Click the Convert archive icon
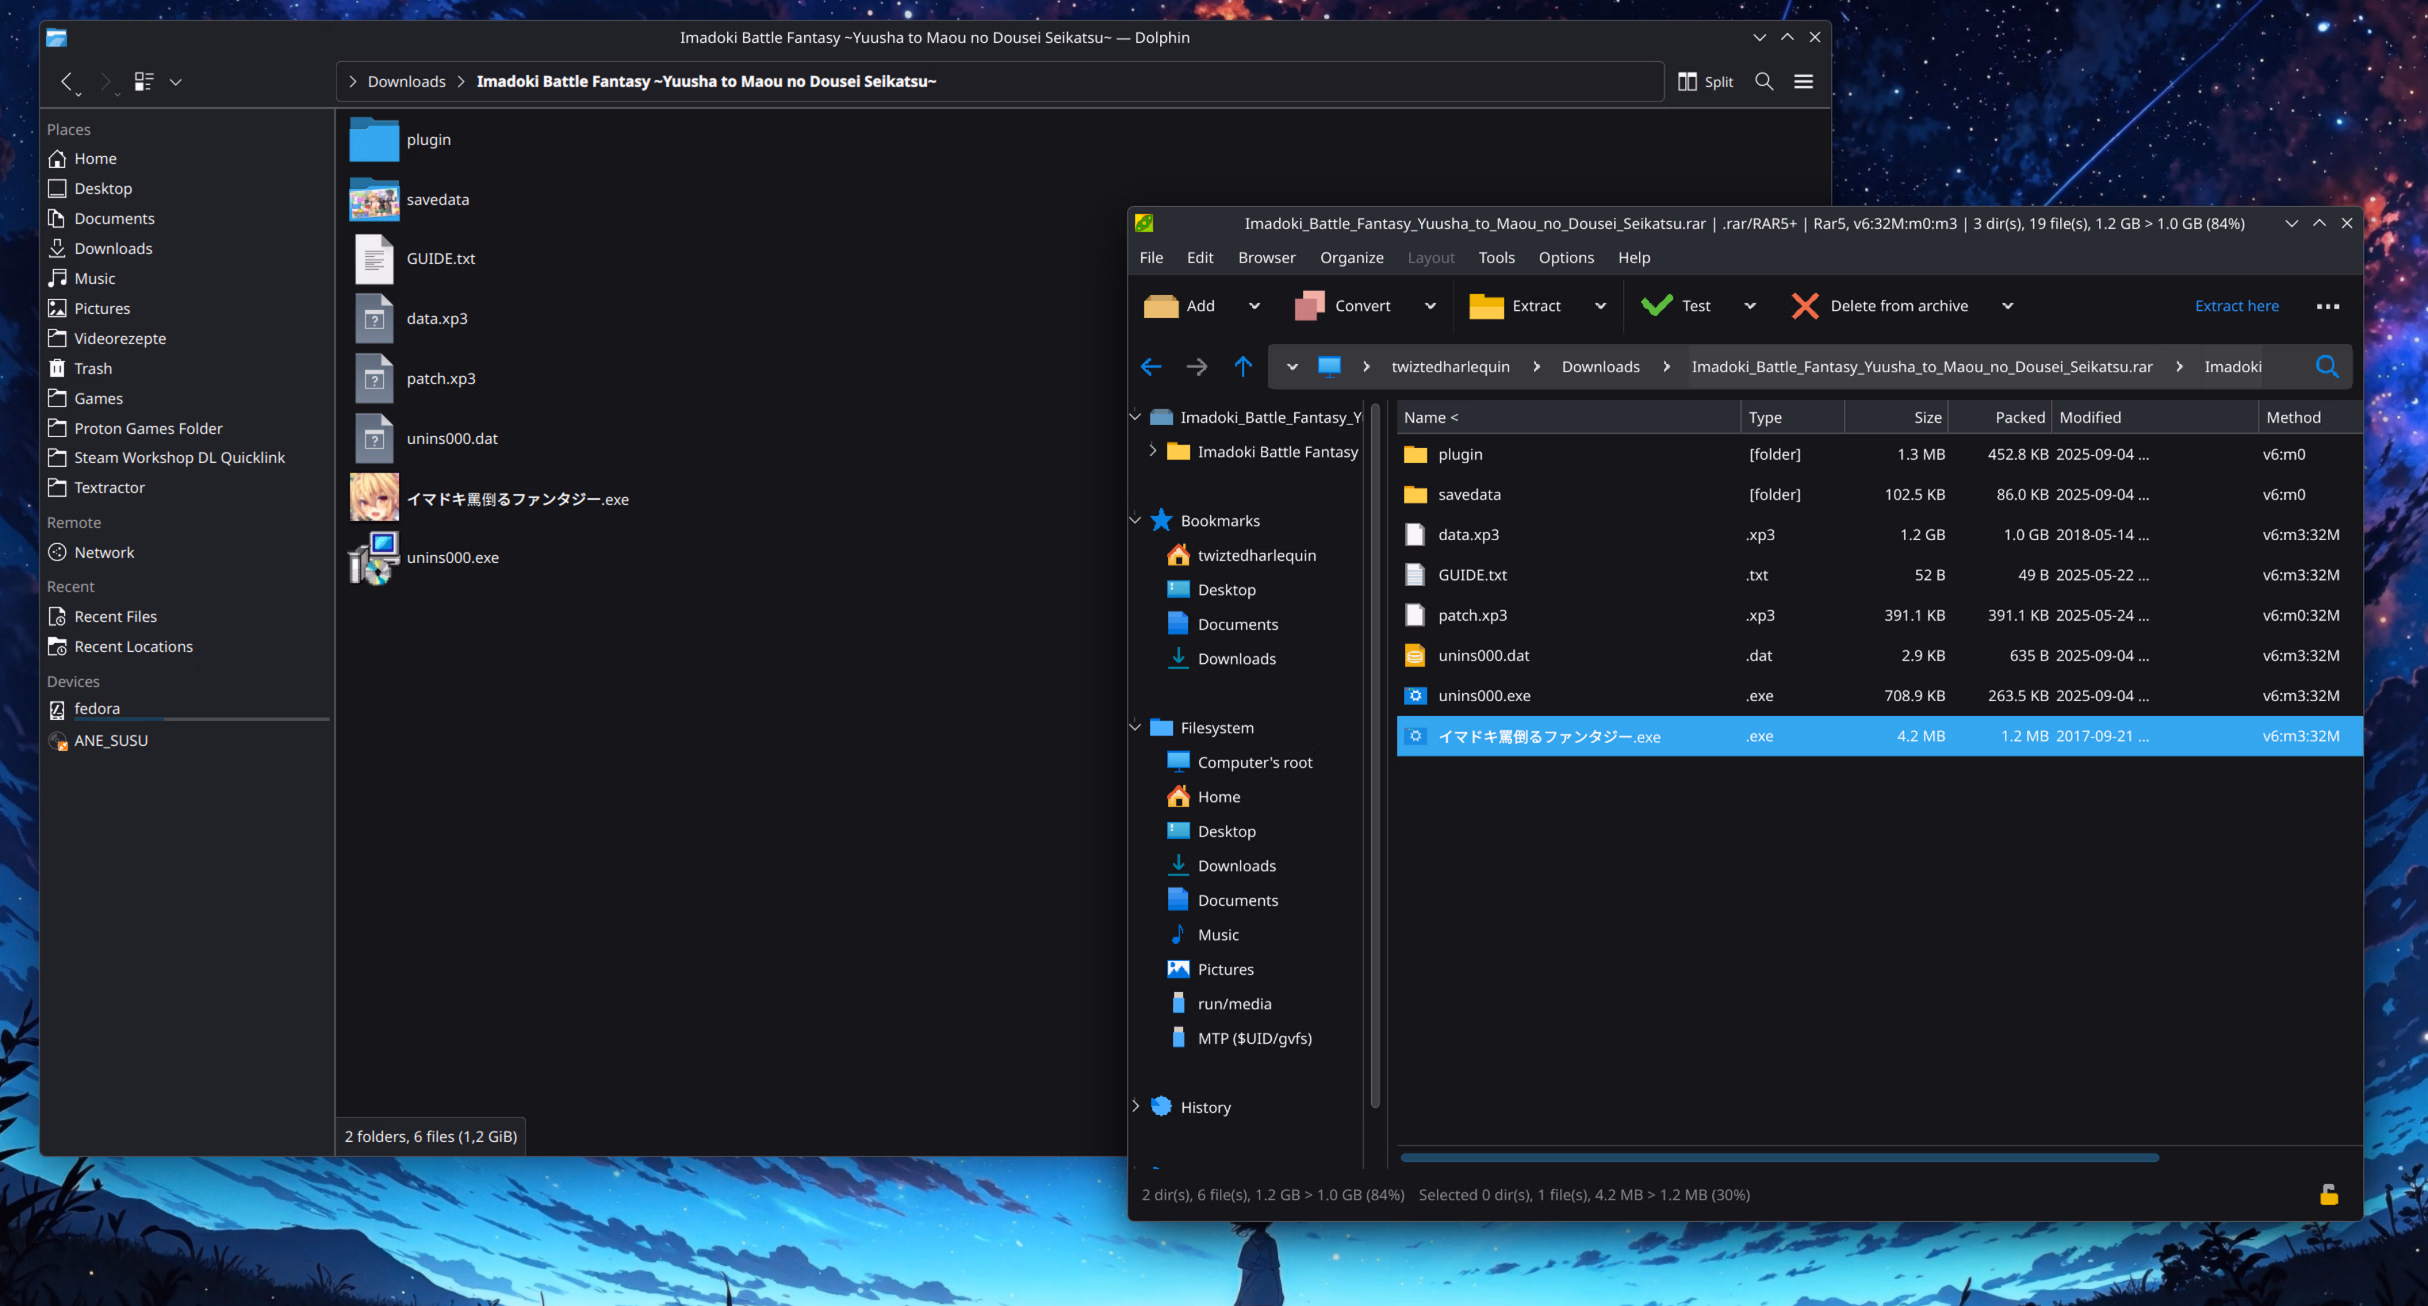The height and width of the screenshot is (1306, 2428). coord(1309,306)
